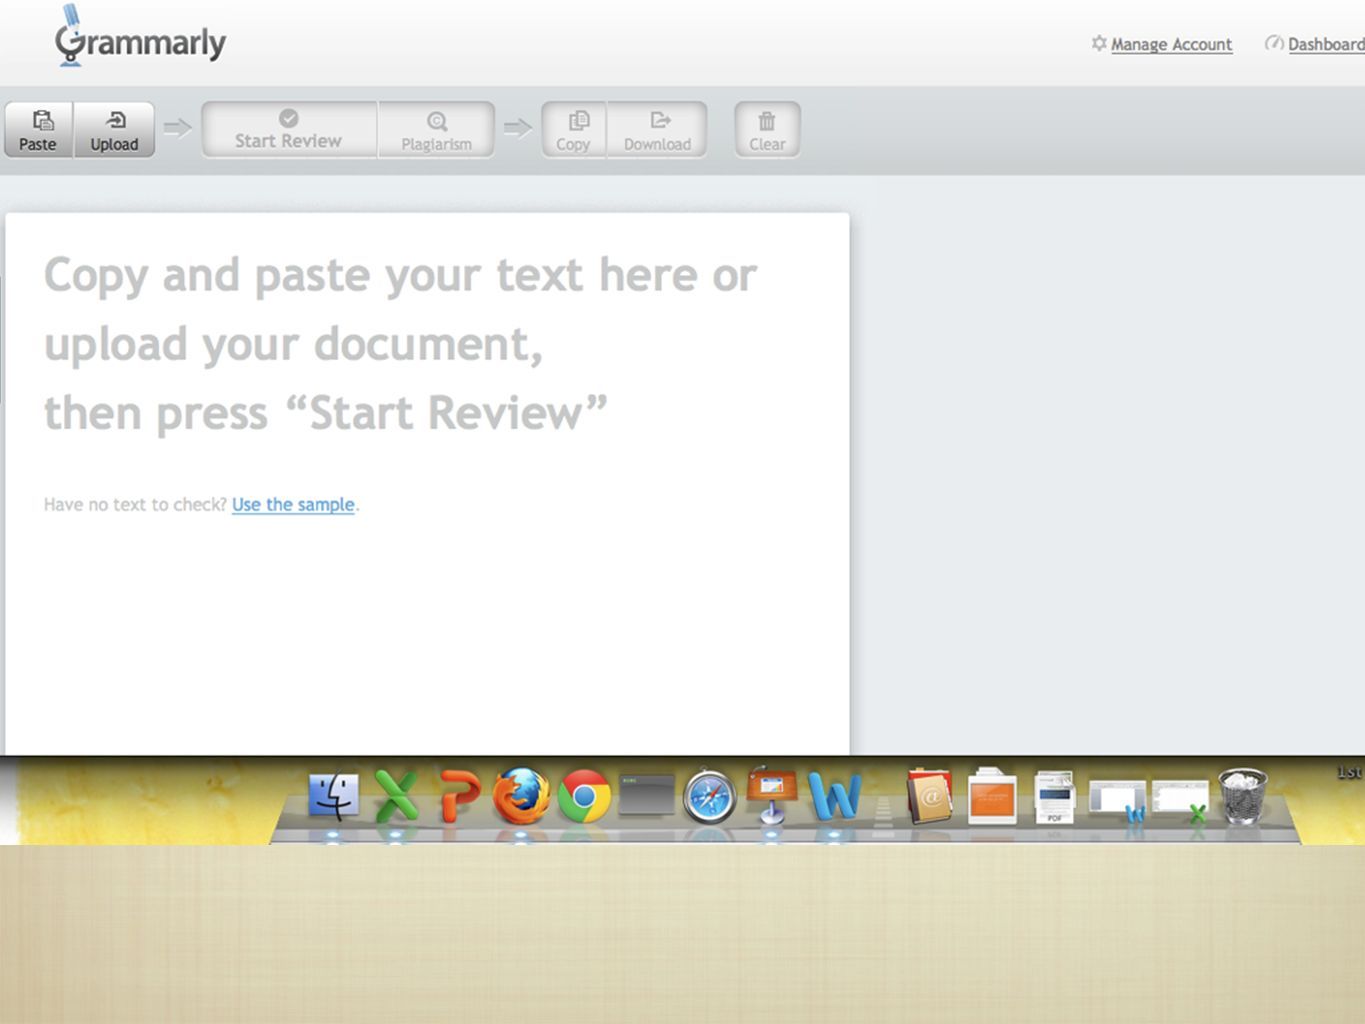Open the minimized Word window in dock
Viewport: 1365px width, 1024px height.
[1117, 801]
